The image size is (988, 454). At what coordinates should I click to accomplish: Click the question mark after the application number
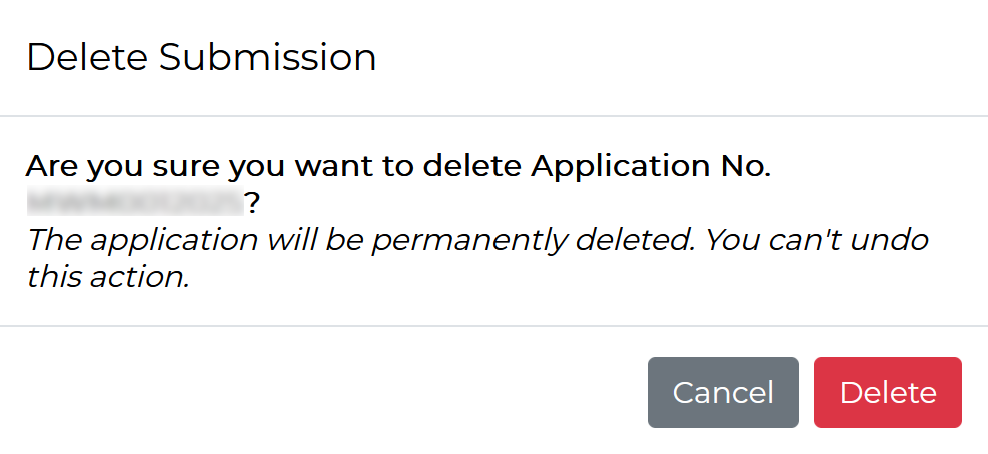(x=253, y=204)
